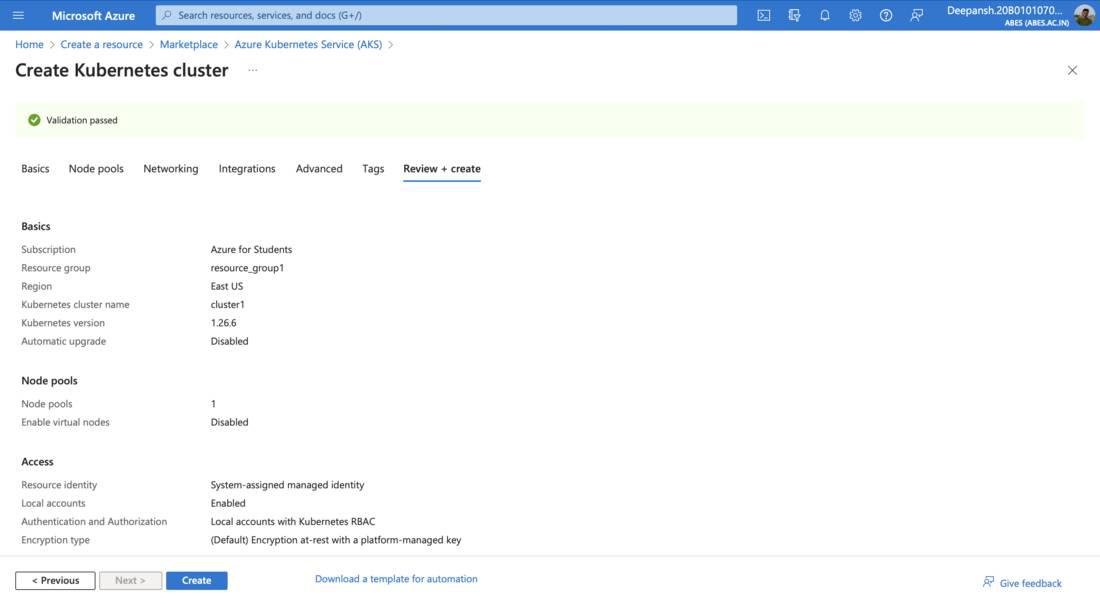Image resolution: width=1100 pixels, height=606 pixels.
Task: Click the account name Deepansh.20B0101070
Action: [x=1005, y=11]
